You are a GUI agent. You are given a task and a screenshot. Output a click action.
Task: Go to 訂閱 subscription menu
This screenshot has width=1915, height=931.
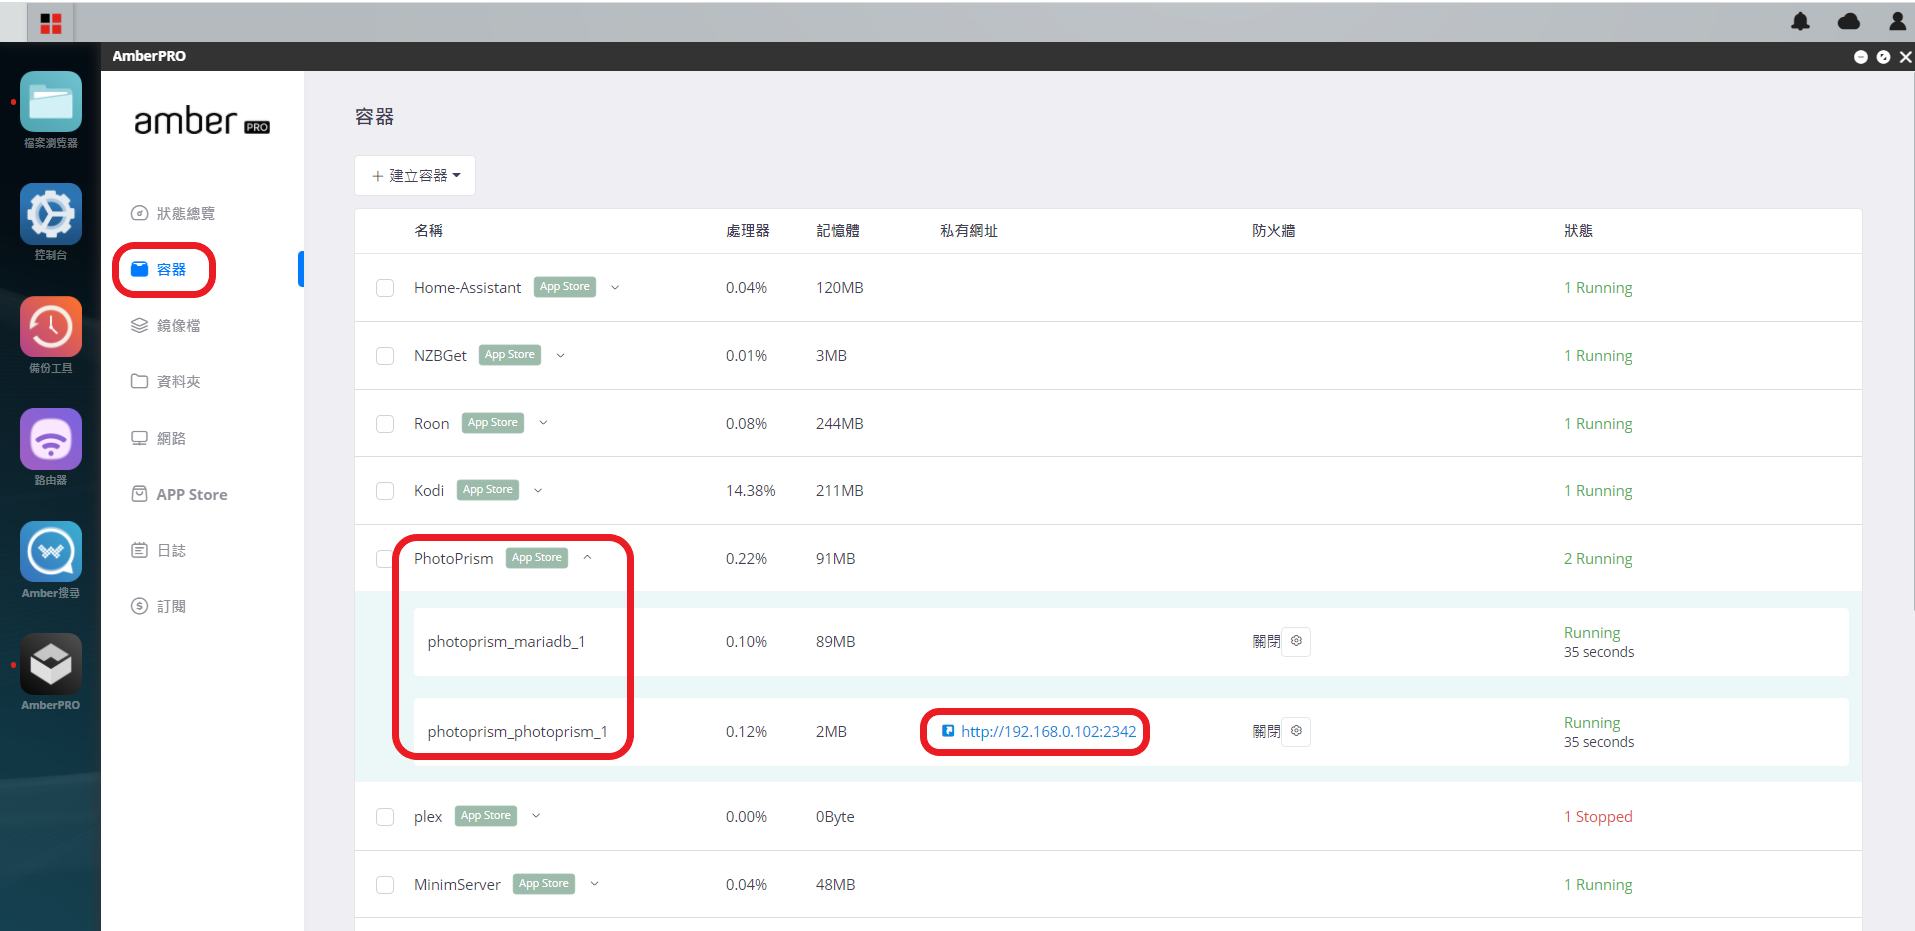[x=159, y=606]
